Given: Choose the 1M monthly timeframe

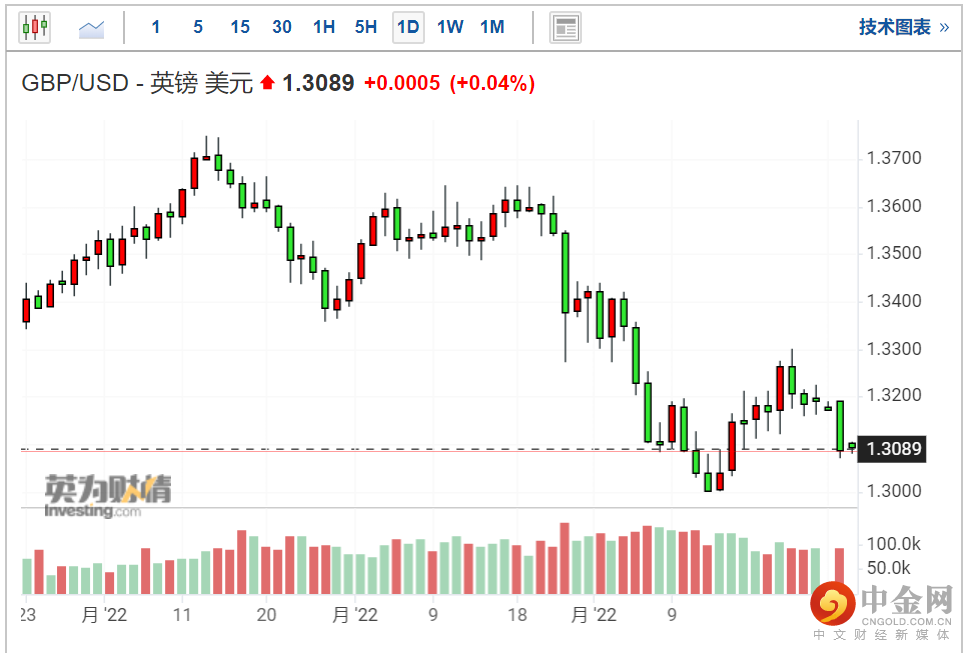Looking at the screenshot, I should point(492,27).
